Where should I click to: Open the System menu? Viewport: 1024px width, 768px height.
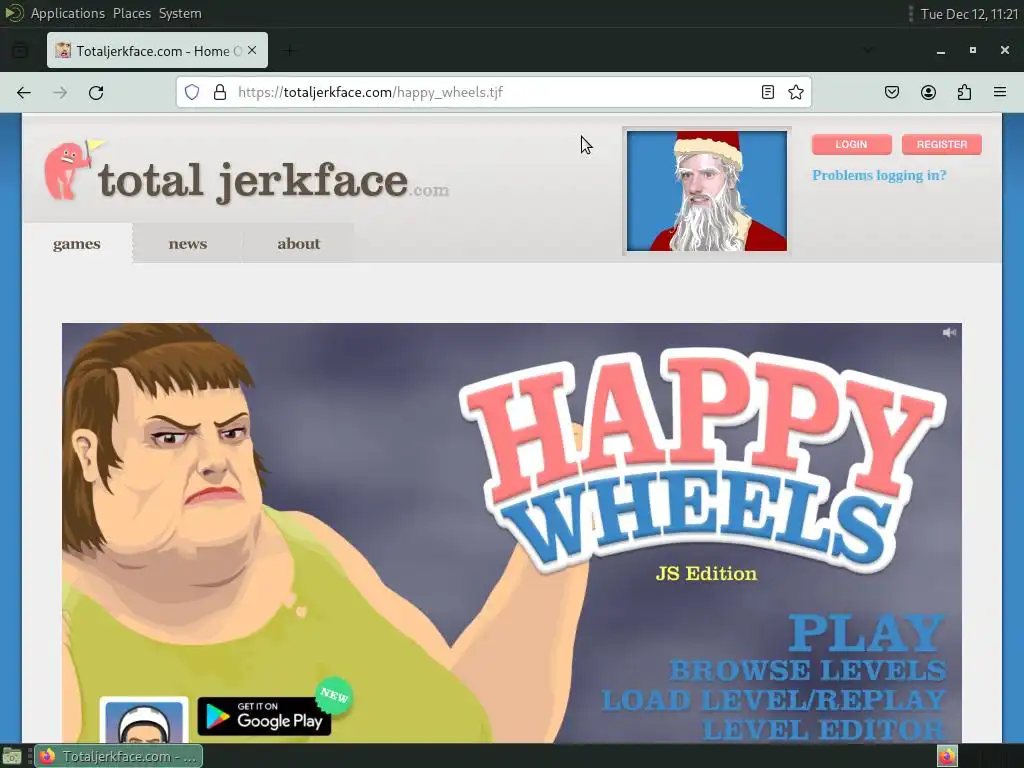180,13
